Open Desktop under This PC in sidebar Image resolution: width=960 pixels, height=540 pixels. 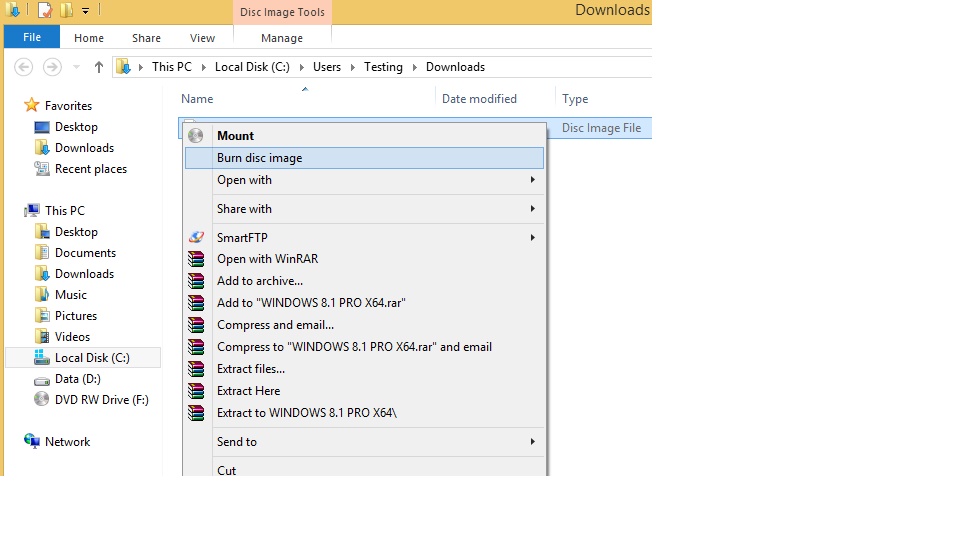click(x=76, y=231)
